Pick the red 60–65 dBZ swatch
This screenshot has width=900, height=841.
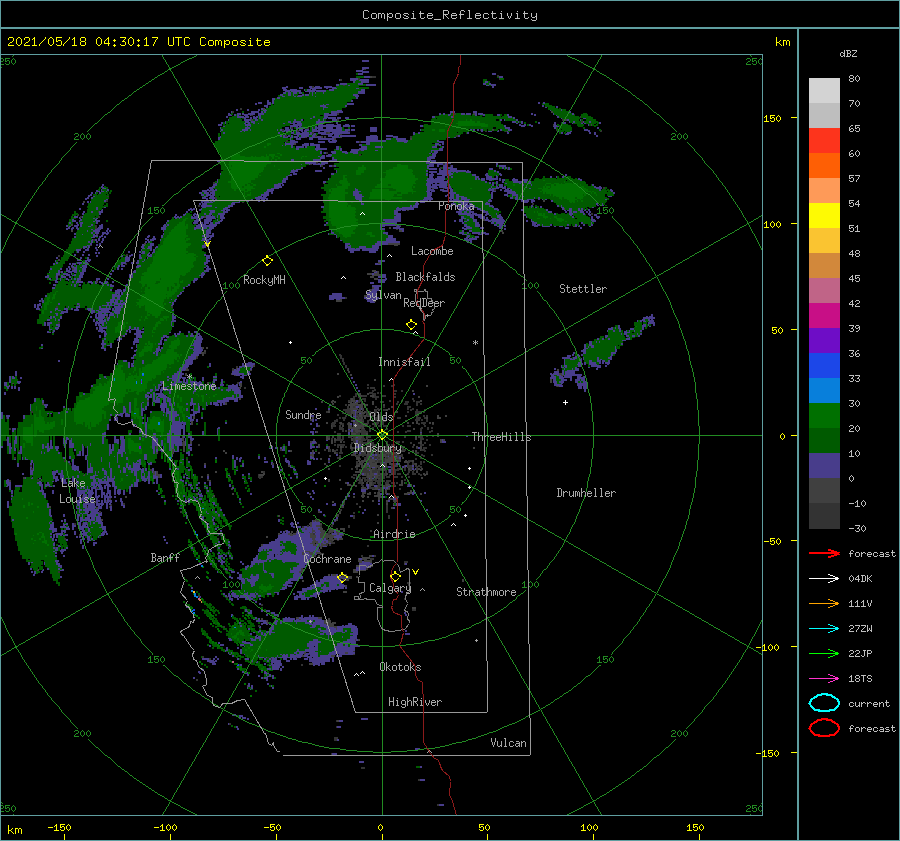[824, 141]
